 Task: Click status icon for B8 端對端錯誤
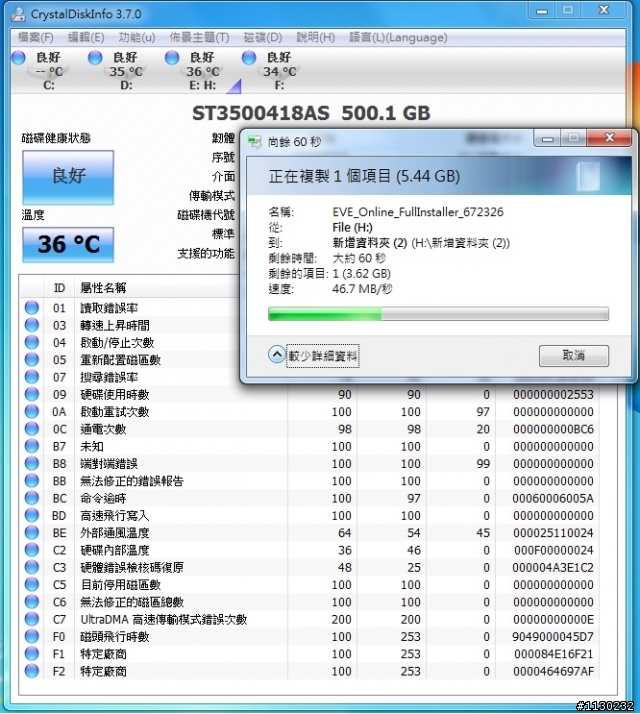click(31, 464)
